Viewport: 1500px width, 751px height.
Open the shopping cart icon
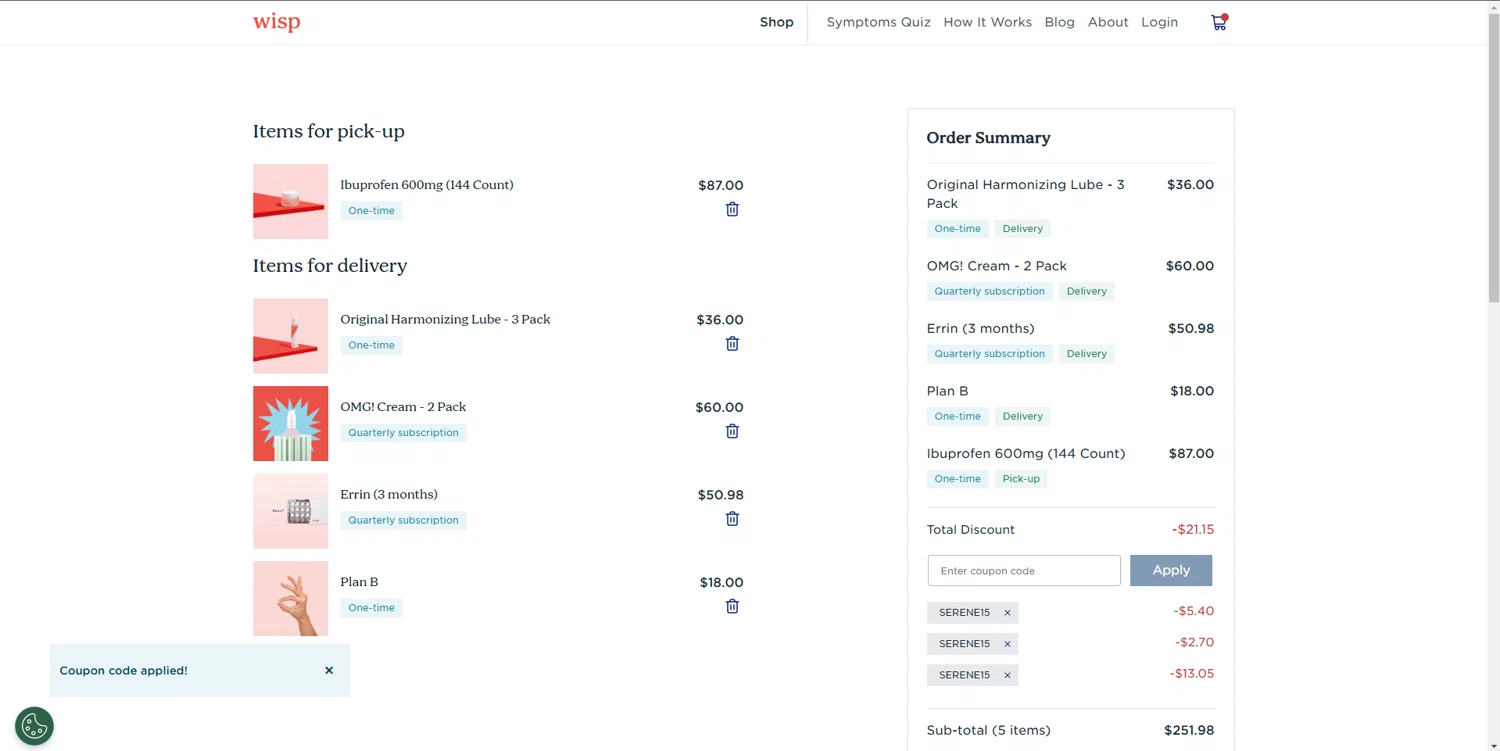(1219, 22)
